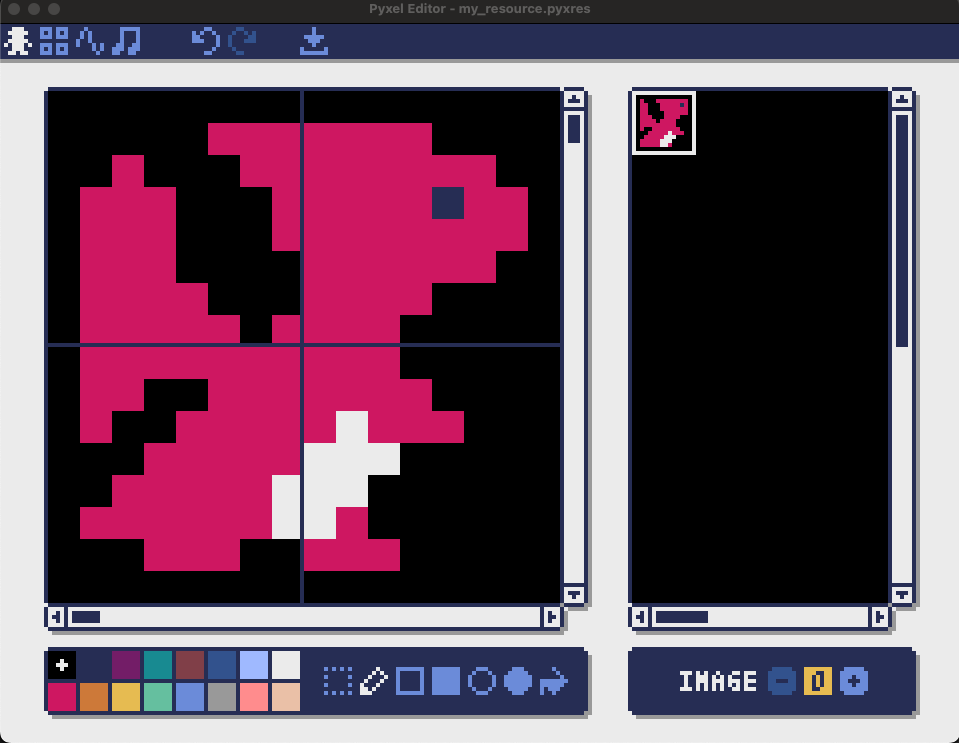Image resolution: width=959 pixels, height=743 pixels.
Task: Pick the mint green color swatch
Action: click(x=158, y=697)
